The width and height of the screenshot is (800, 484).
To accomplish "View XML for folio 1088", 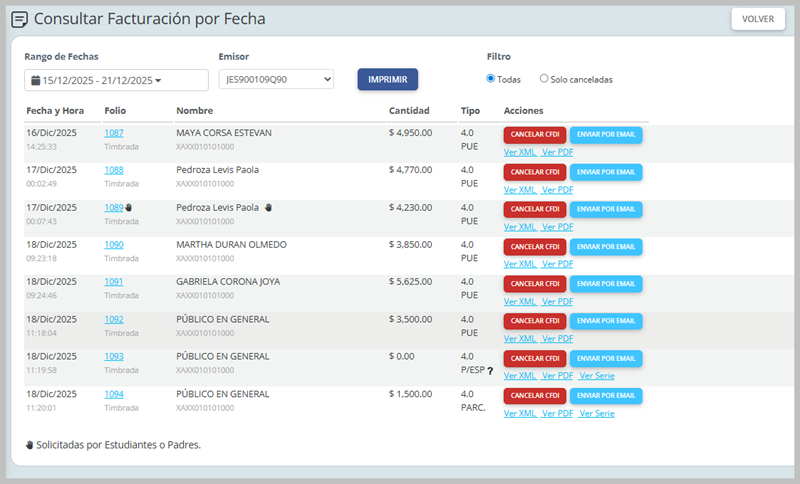I will [x=520, y=189].
